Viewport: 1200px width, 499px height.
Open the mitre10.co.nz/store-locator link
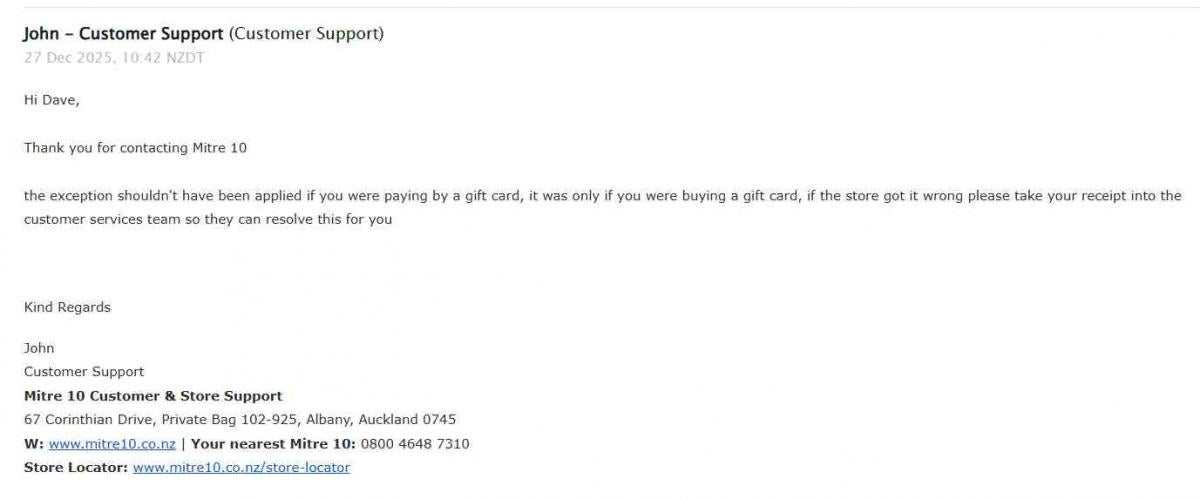pyautogui.click(x=241, y=467)
